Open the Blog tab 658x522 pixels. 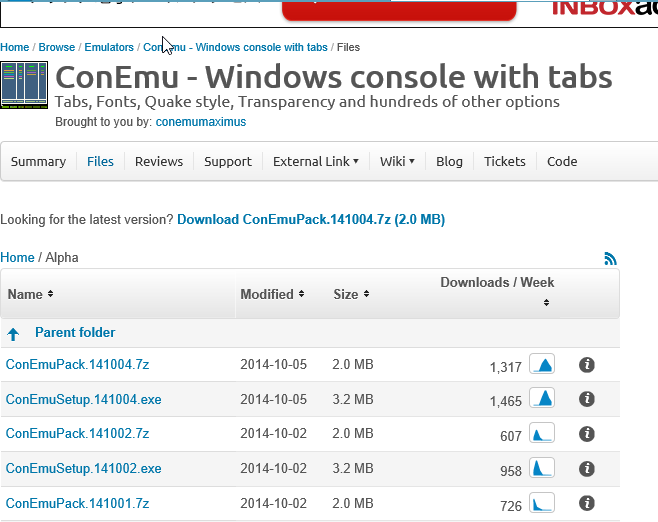449,162
